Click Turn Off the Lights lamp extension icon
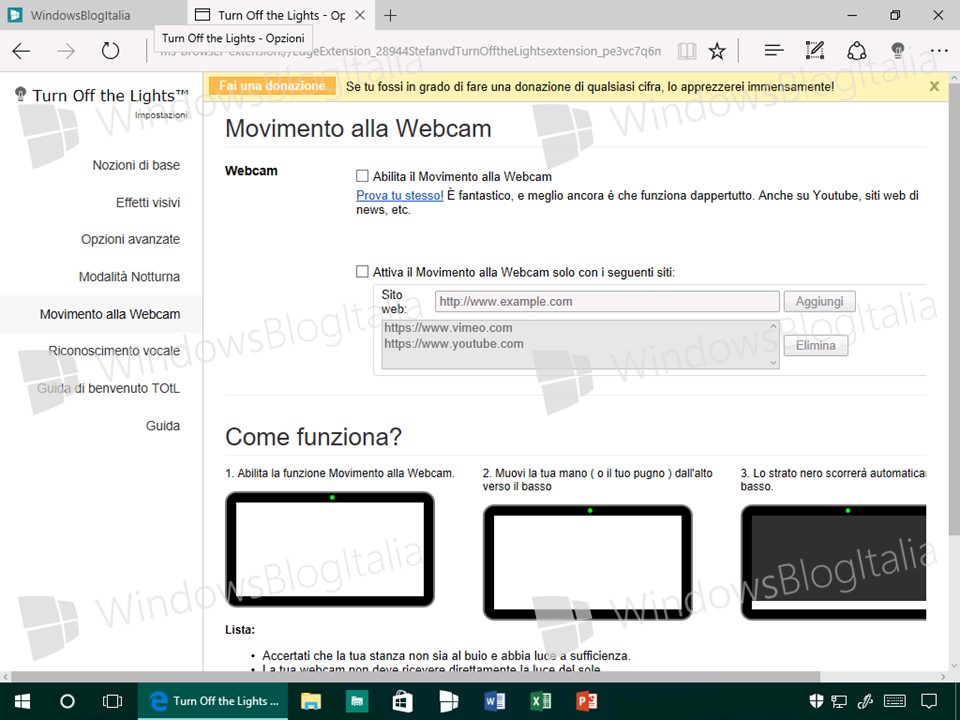This screenshot has width=960, height=720. (898, 50)
